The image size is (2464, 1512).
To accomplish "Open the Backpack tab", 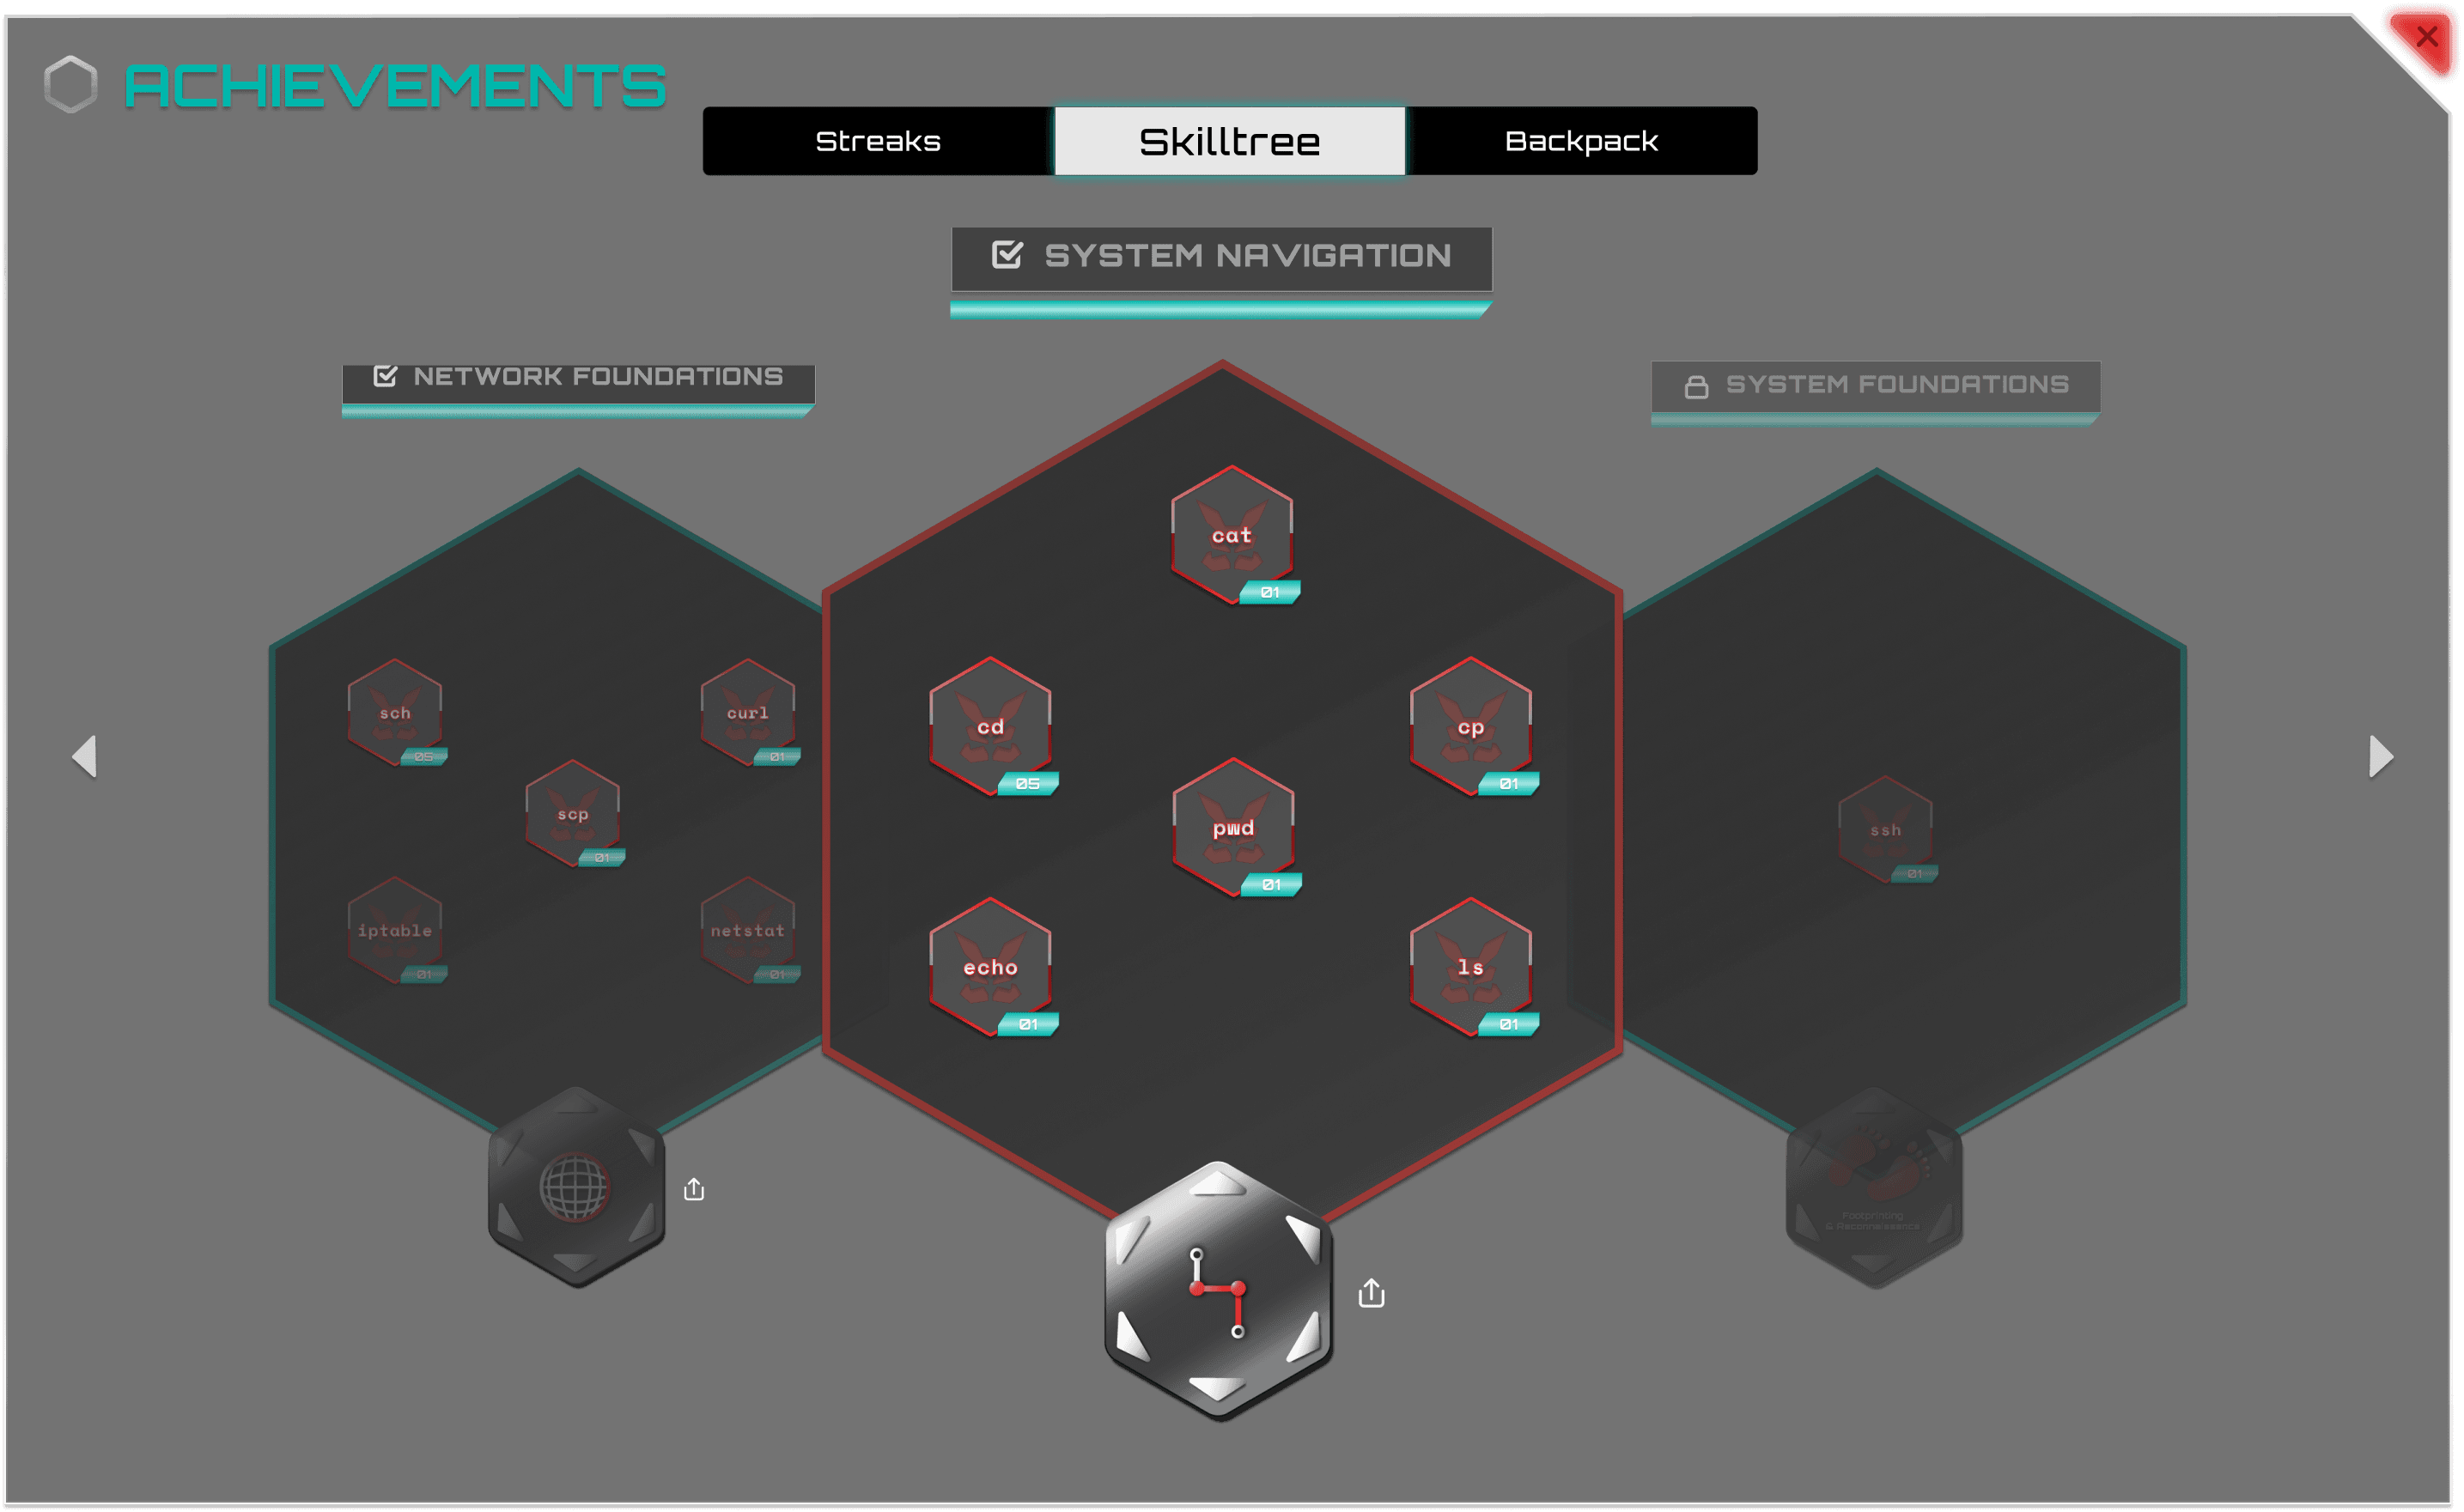I will (1581, 141).
